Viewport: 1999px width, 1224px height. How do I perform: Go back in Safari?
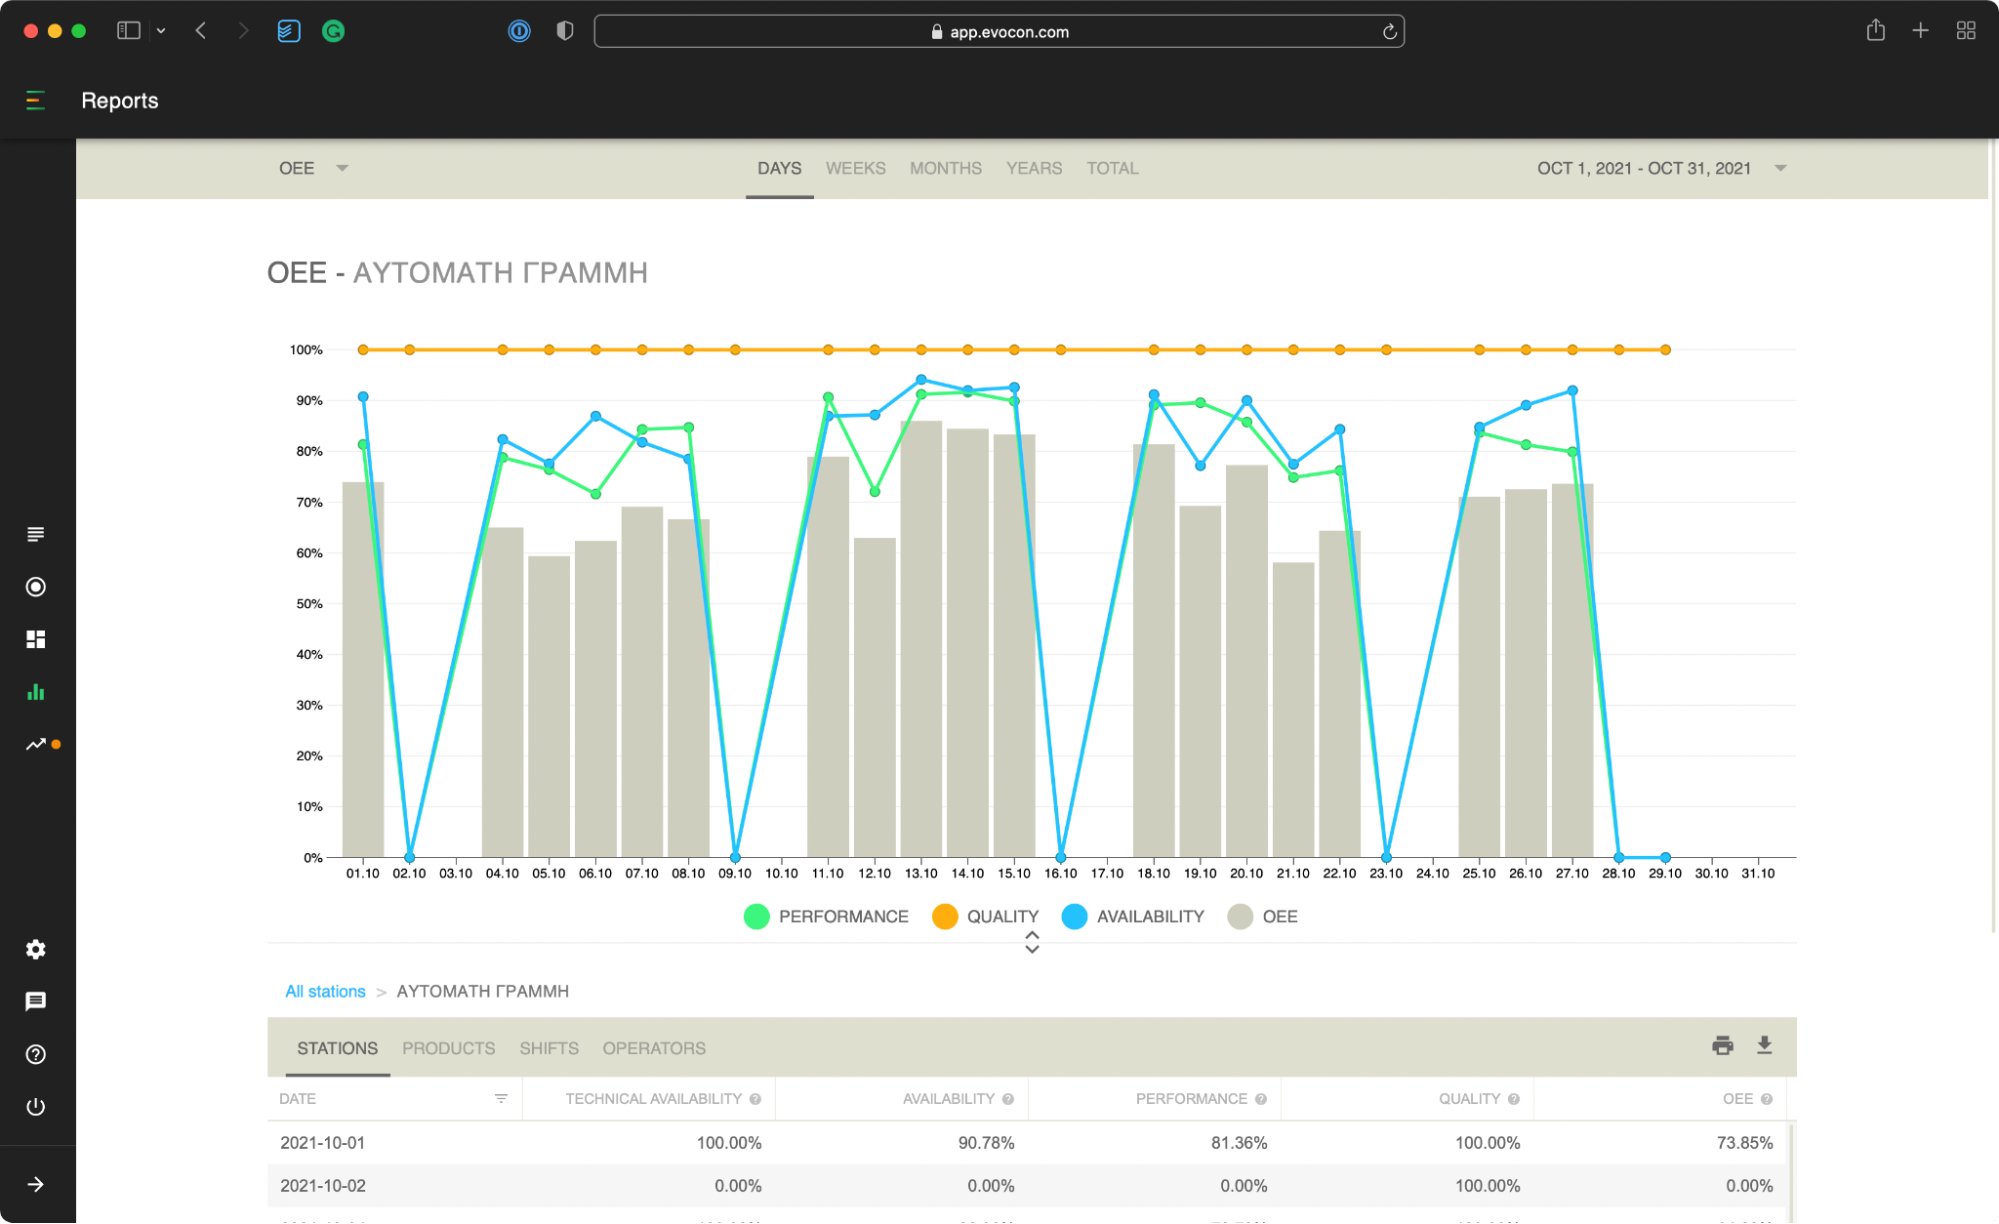(201, 31)
